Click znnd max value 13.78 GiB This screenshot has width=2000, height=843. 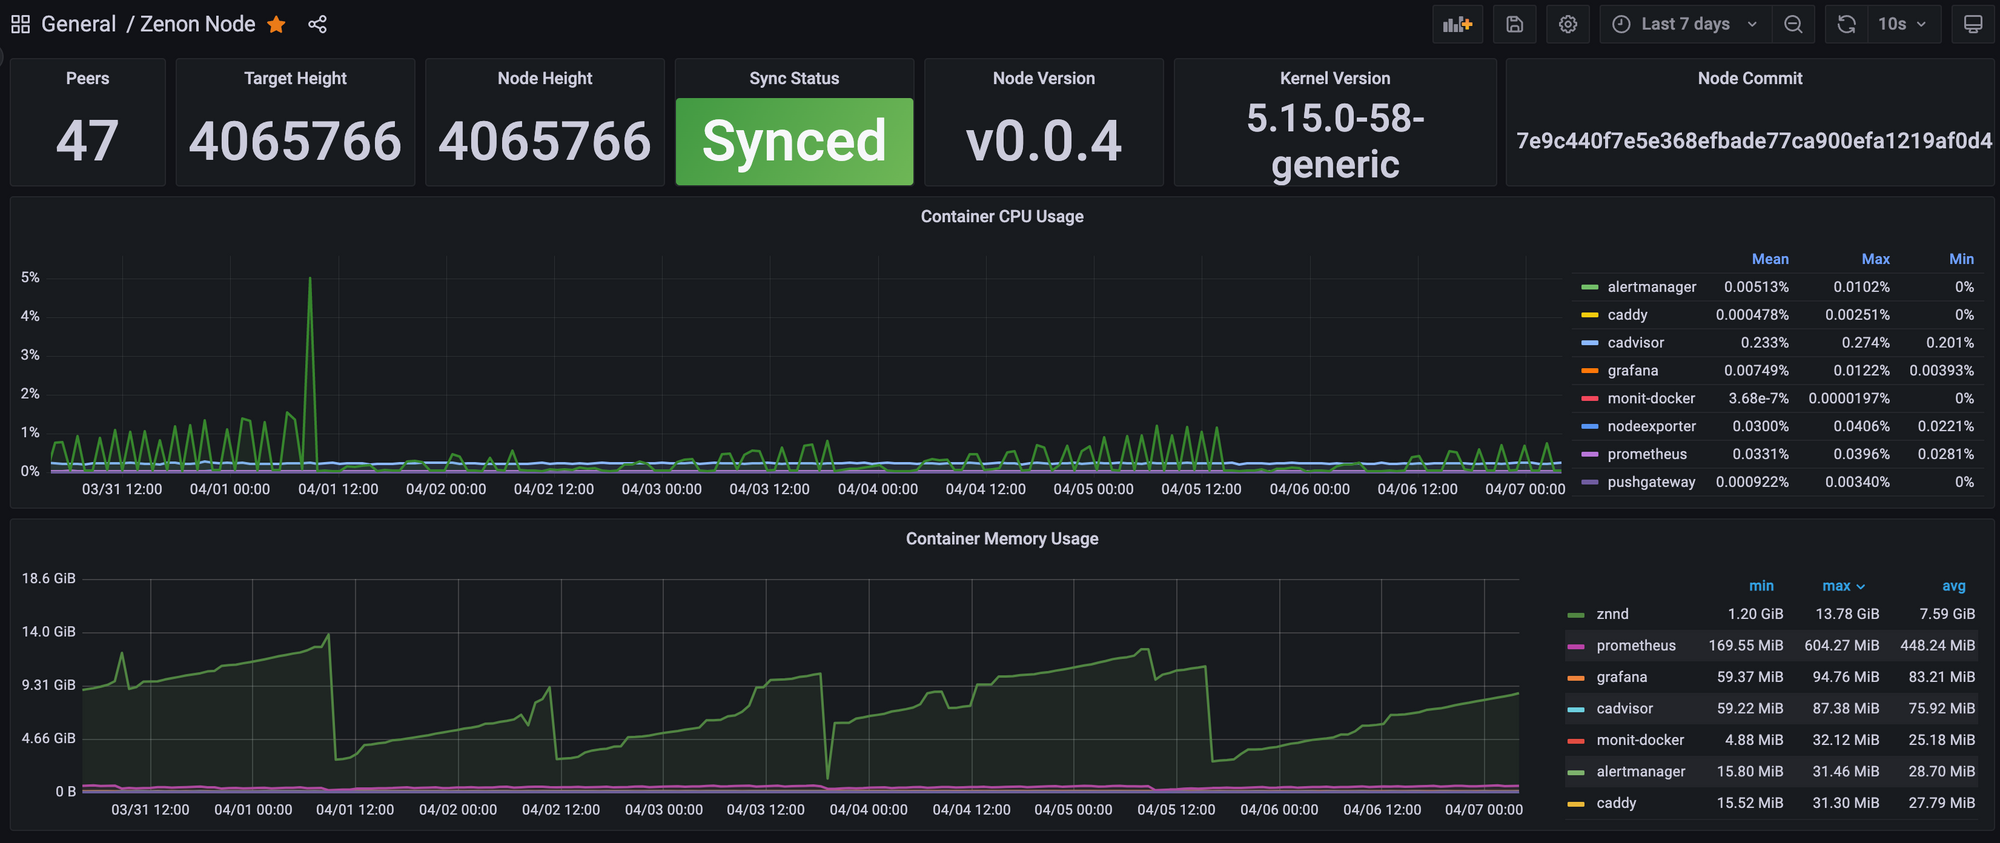[x=1847, y=614]
